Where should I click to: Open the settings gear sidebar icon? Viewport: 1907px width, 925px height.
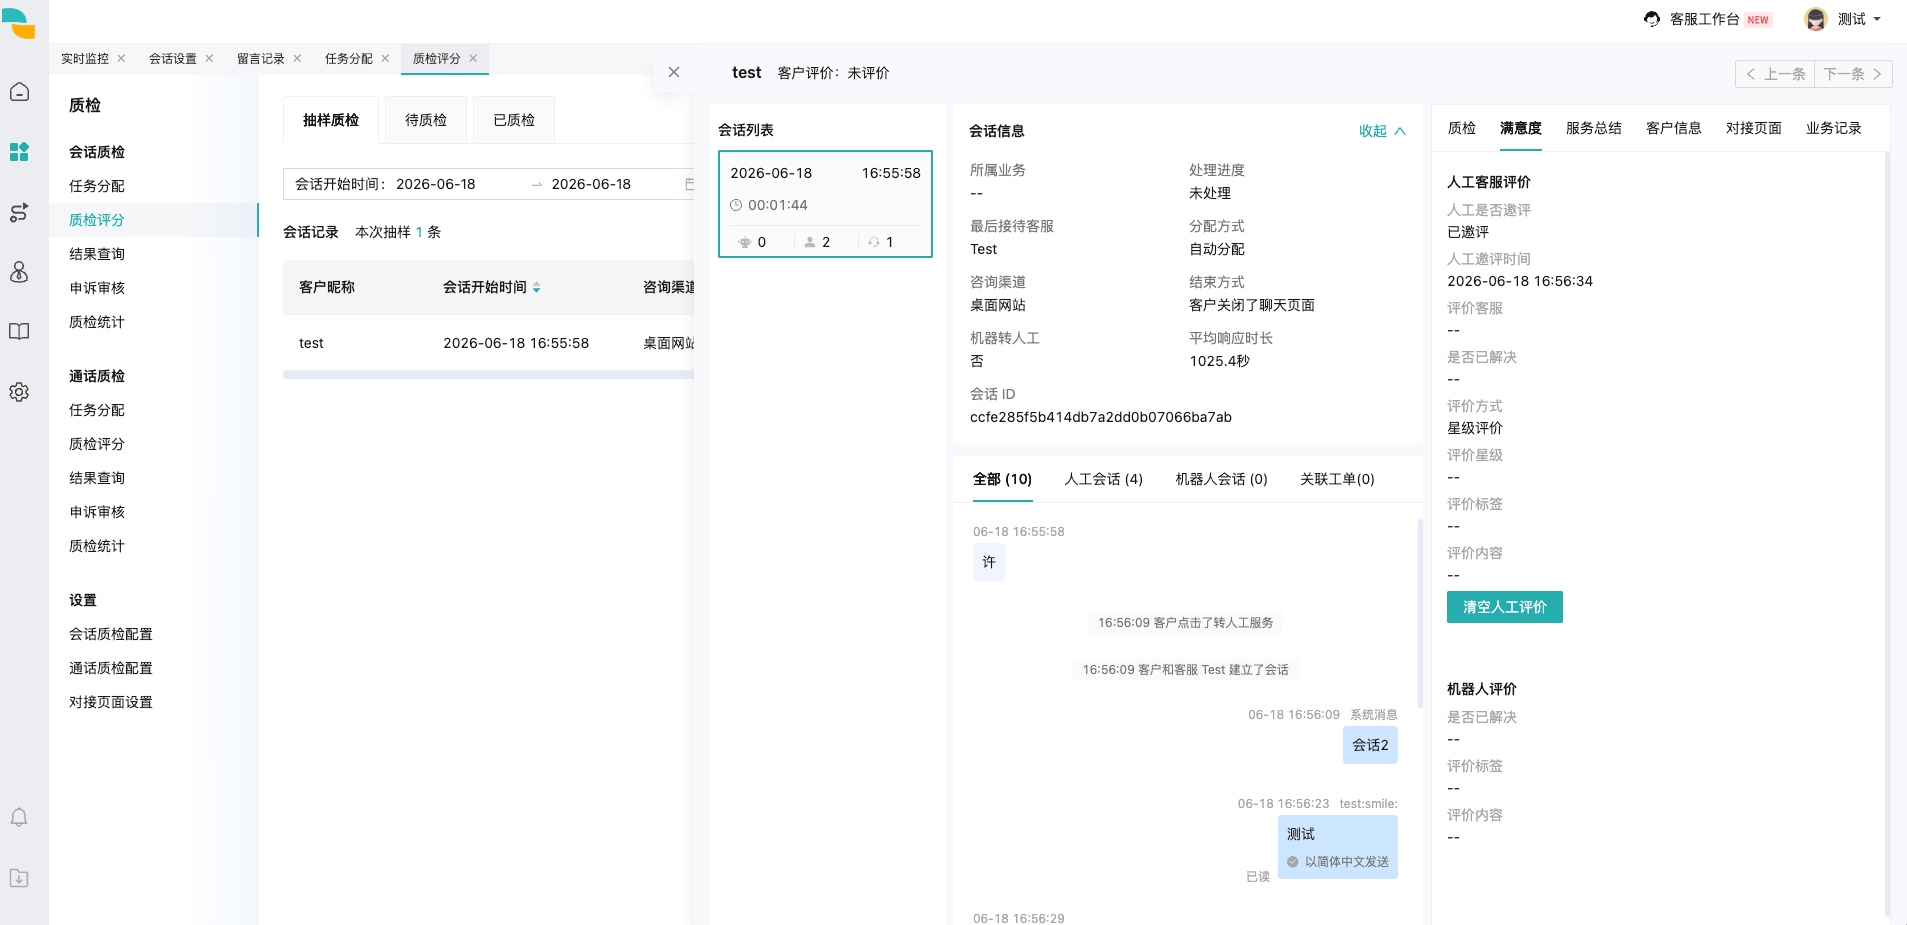pyautogui.click(x=19, y=392)
